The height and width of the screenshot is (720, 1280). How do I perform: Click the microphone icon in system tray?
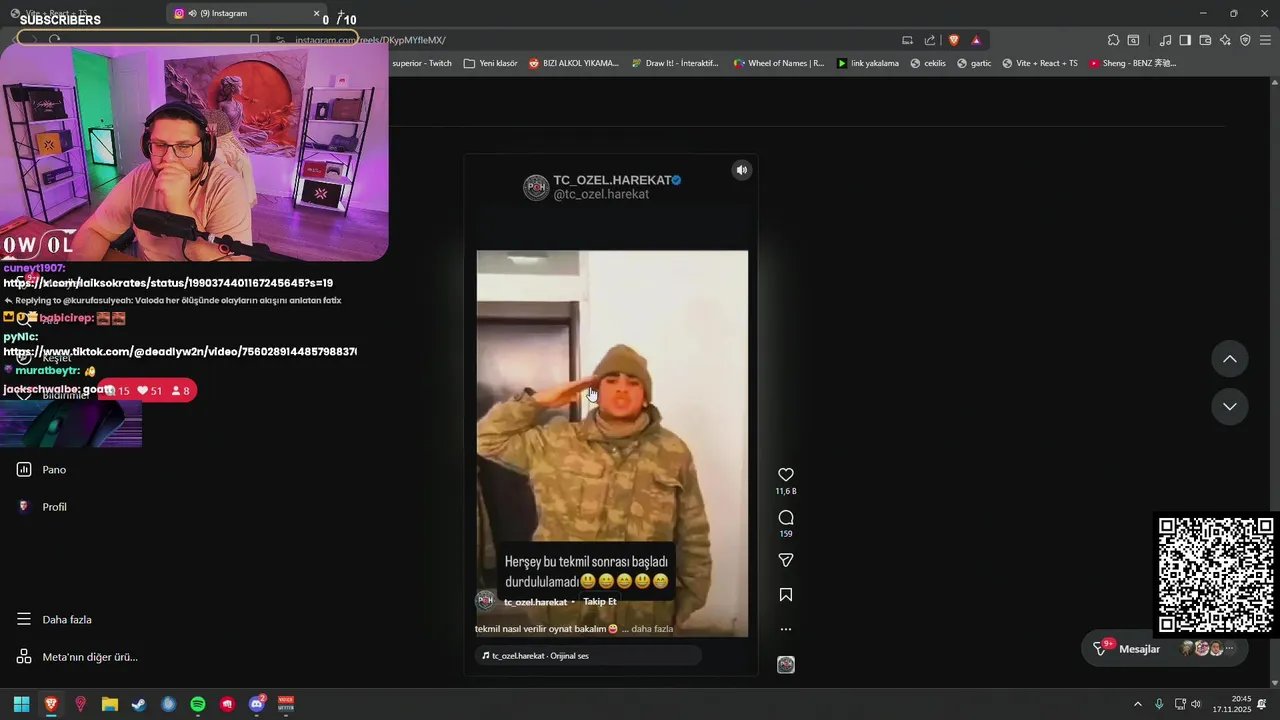[x=1159, y=704]
